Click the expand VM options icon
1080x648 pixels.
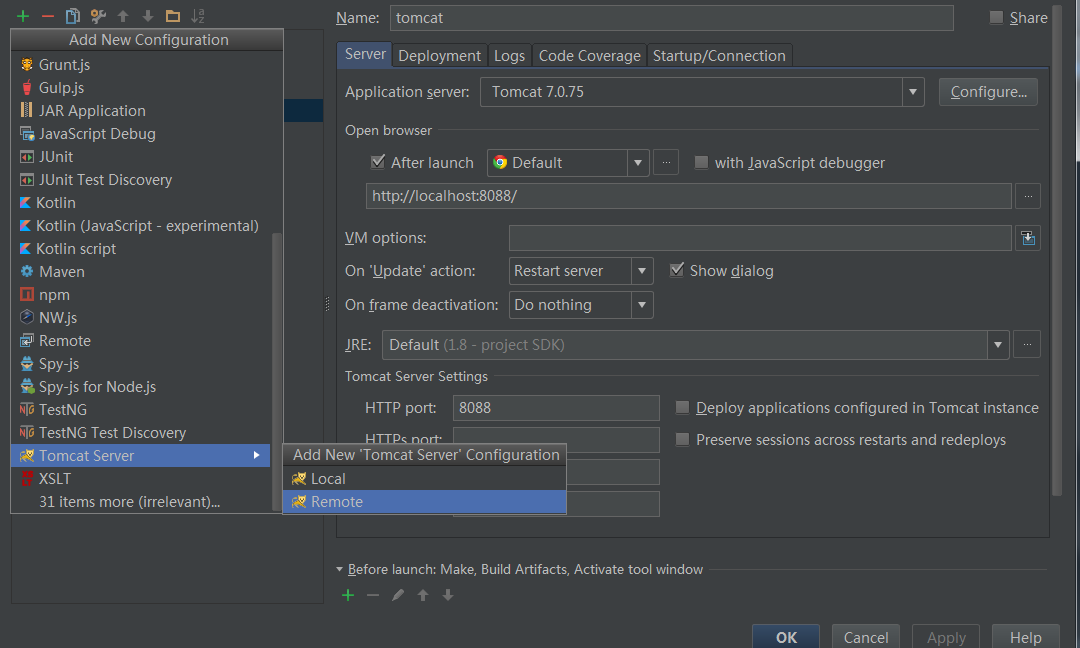[1028, 238]
